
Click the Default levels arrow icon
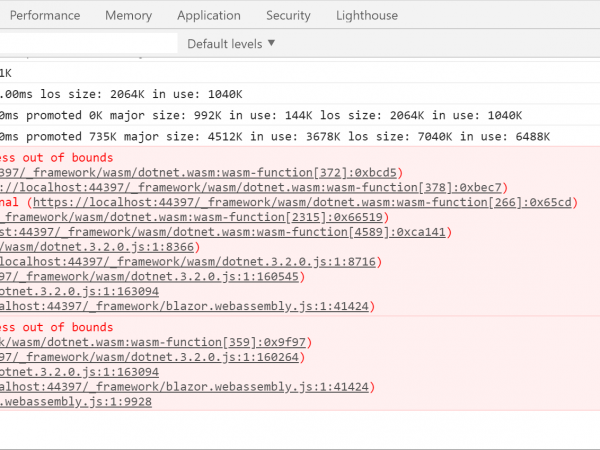coord(271,43)
